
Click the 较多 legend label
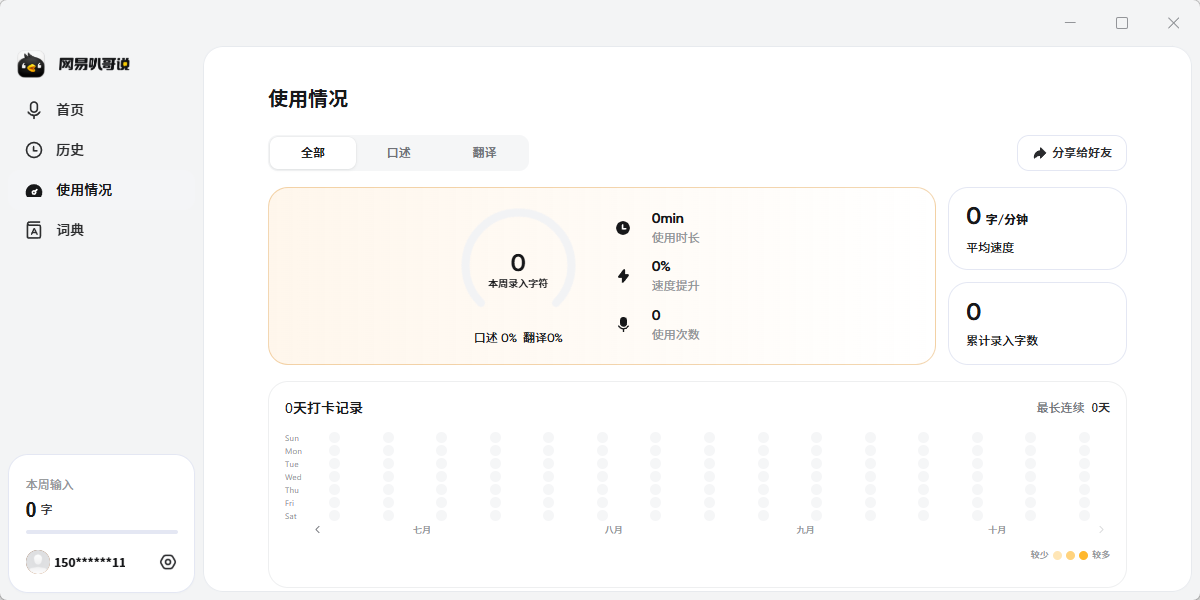1101,555
